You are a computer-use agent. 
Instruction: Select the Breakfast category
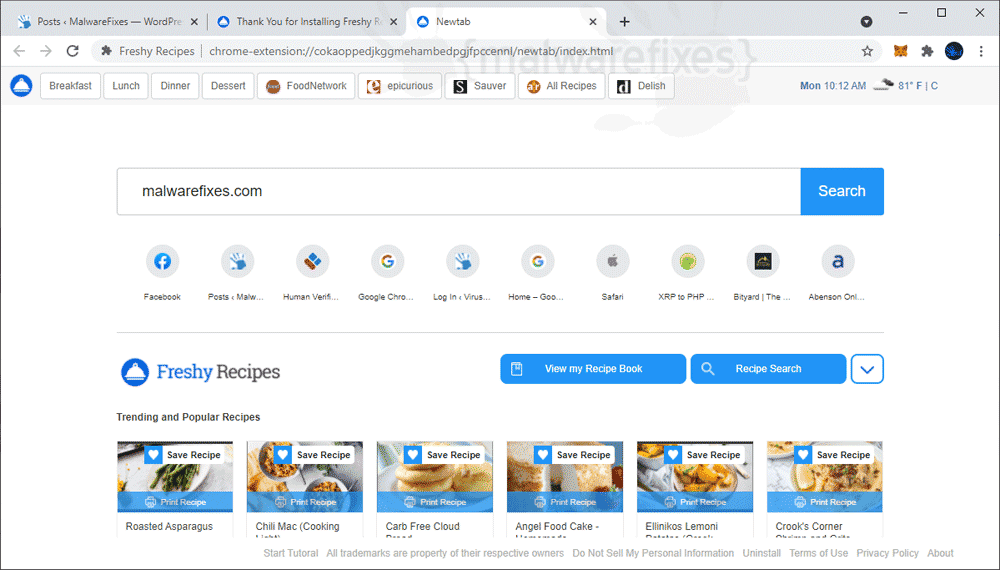click(70, 86)
